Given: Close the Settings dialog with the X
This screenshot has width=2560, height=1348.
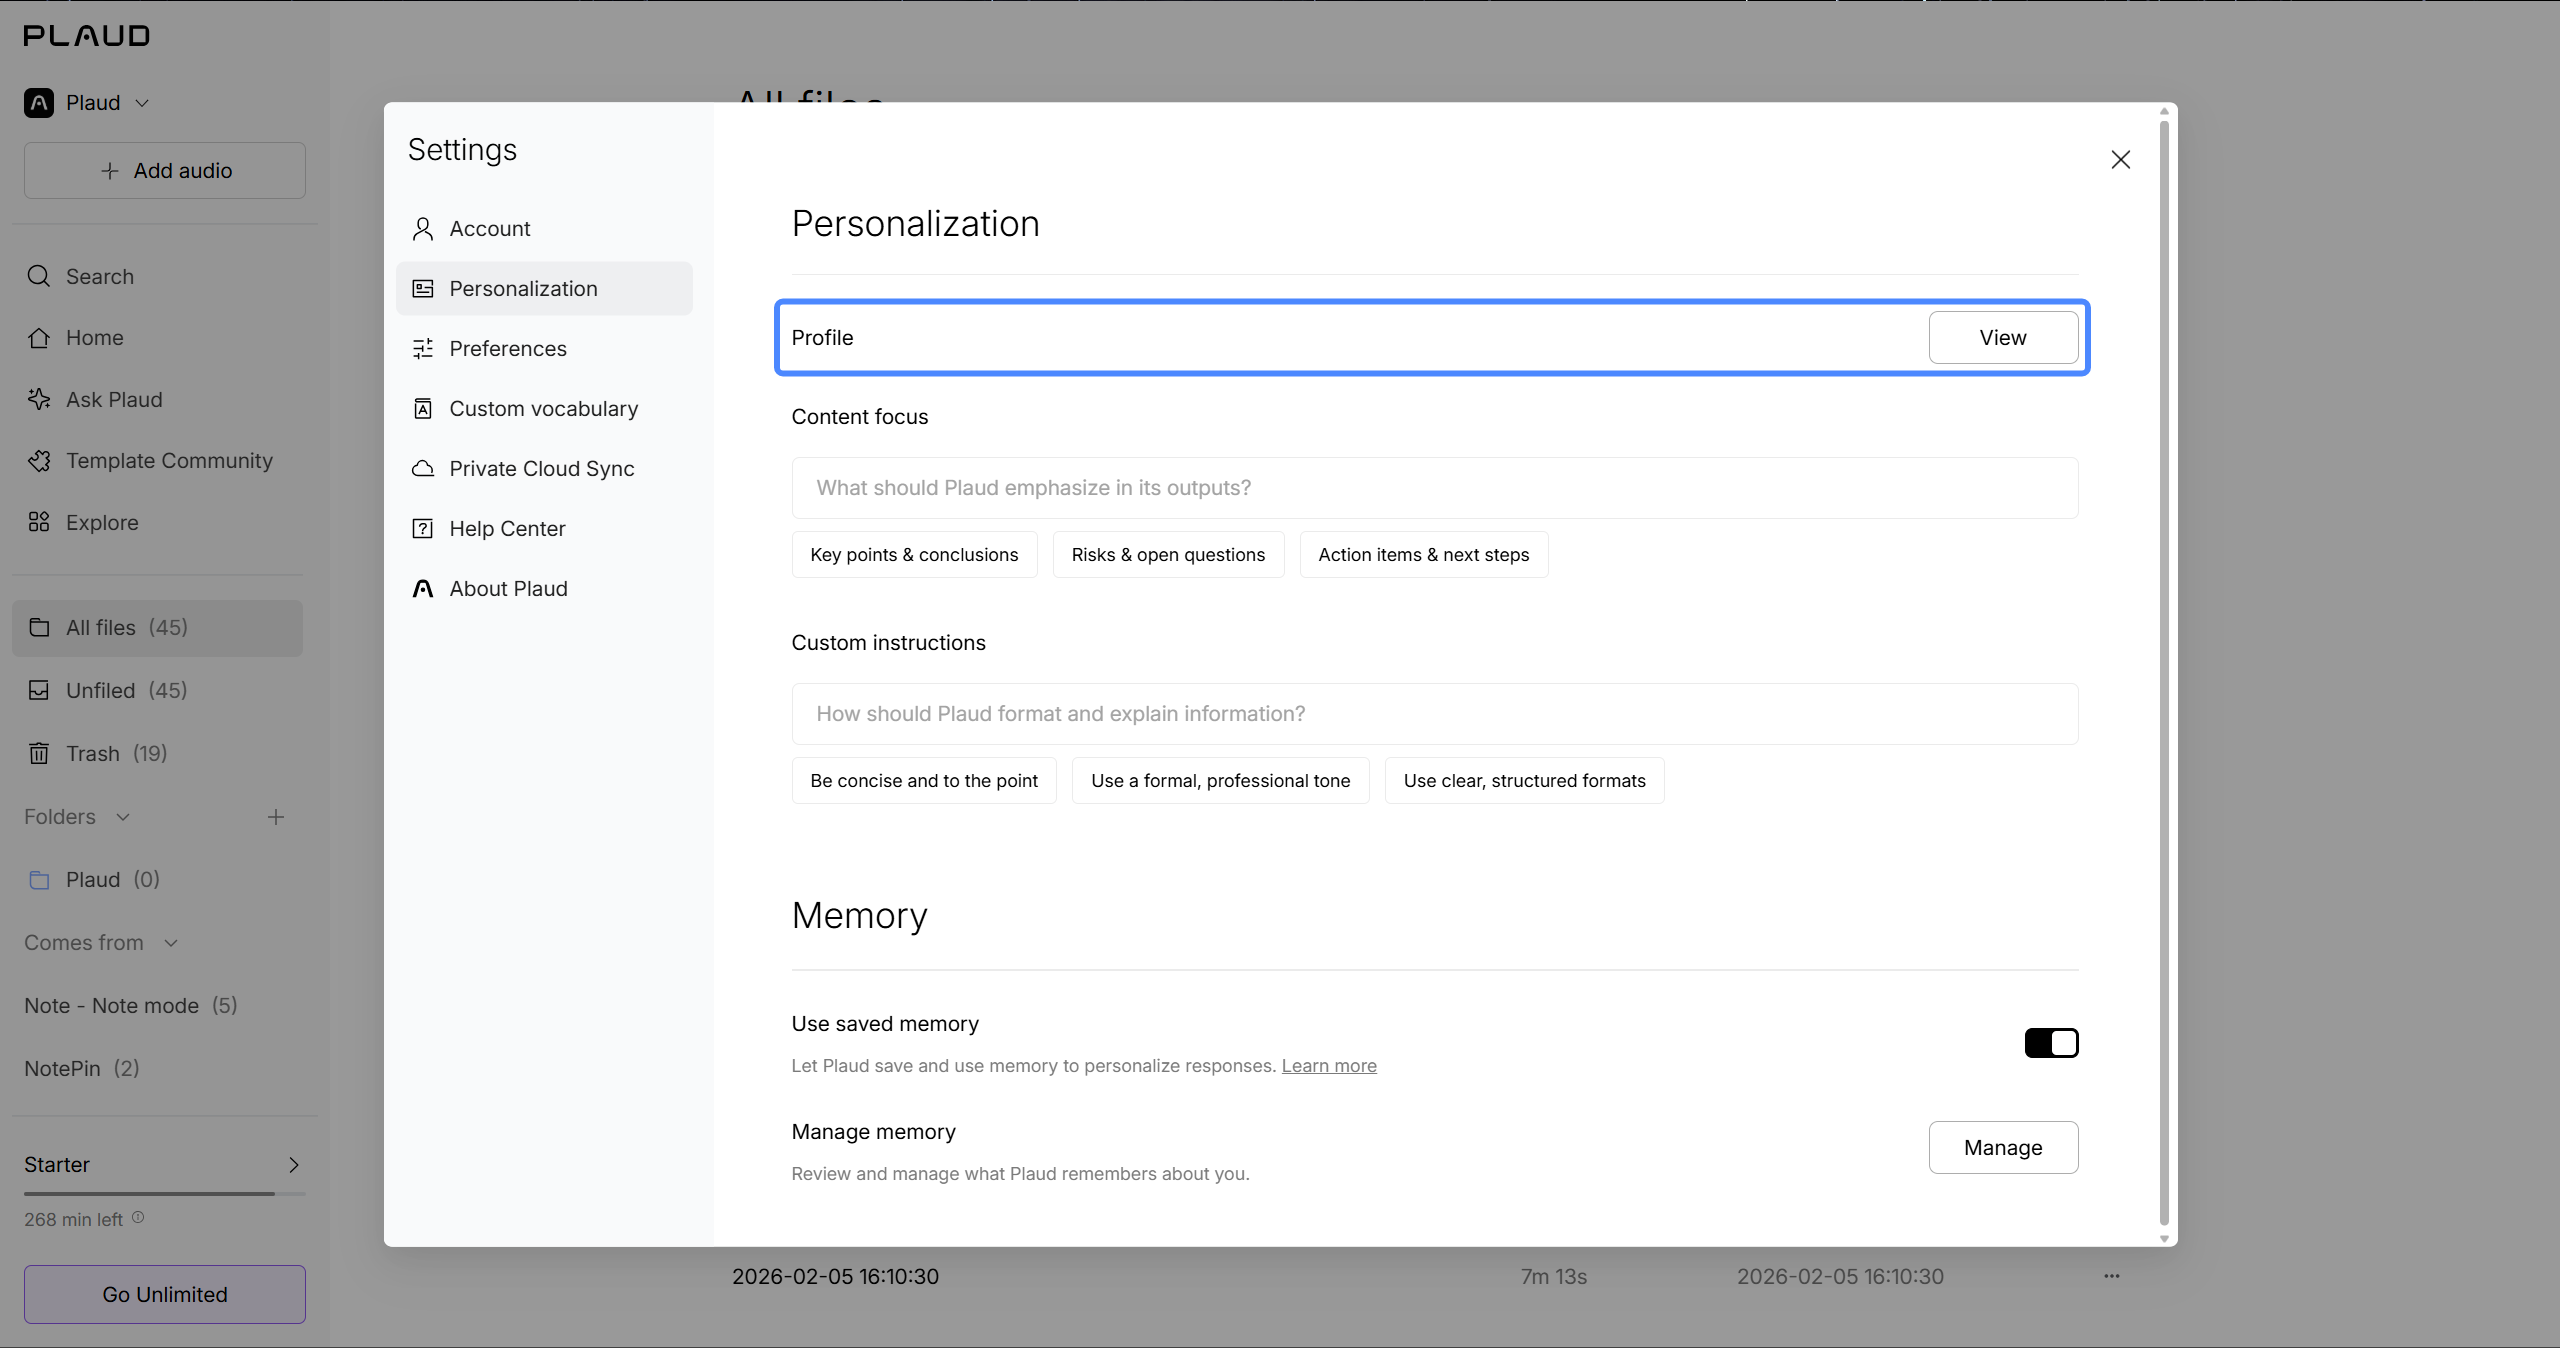Looking at the screenshot, I should coord(2120,160).
